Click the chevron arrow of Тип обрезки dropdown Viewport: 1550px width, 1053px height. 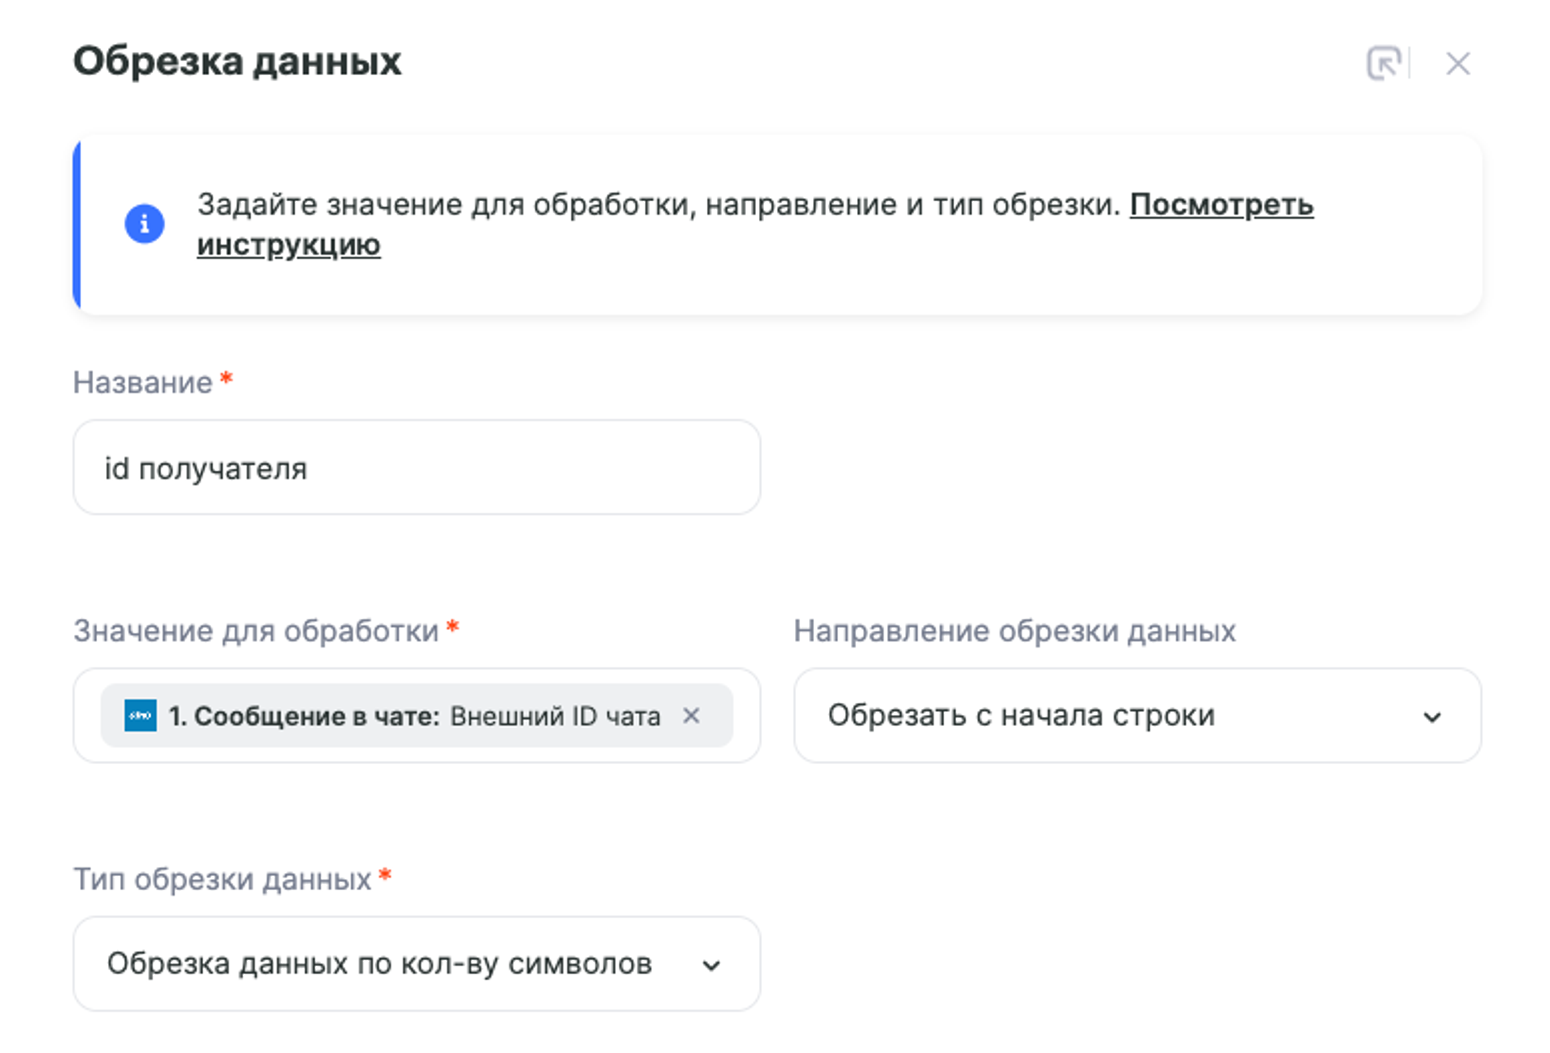711,965
